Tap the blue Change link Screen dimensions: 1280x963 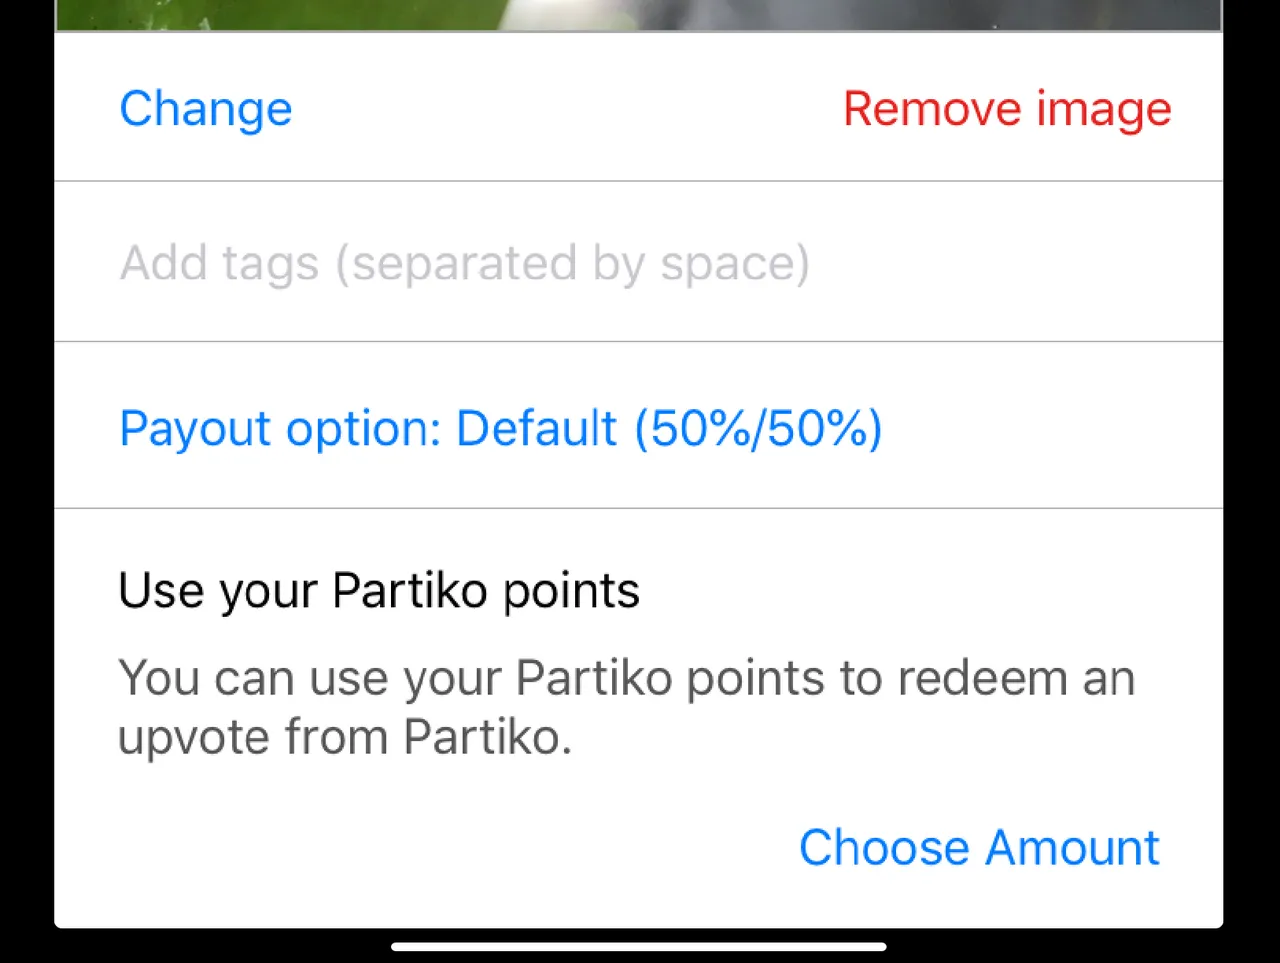205,109
